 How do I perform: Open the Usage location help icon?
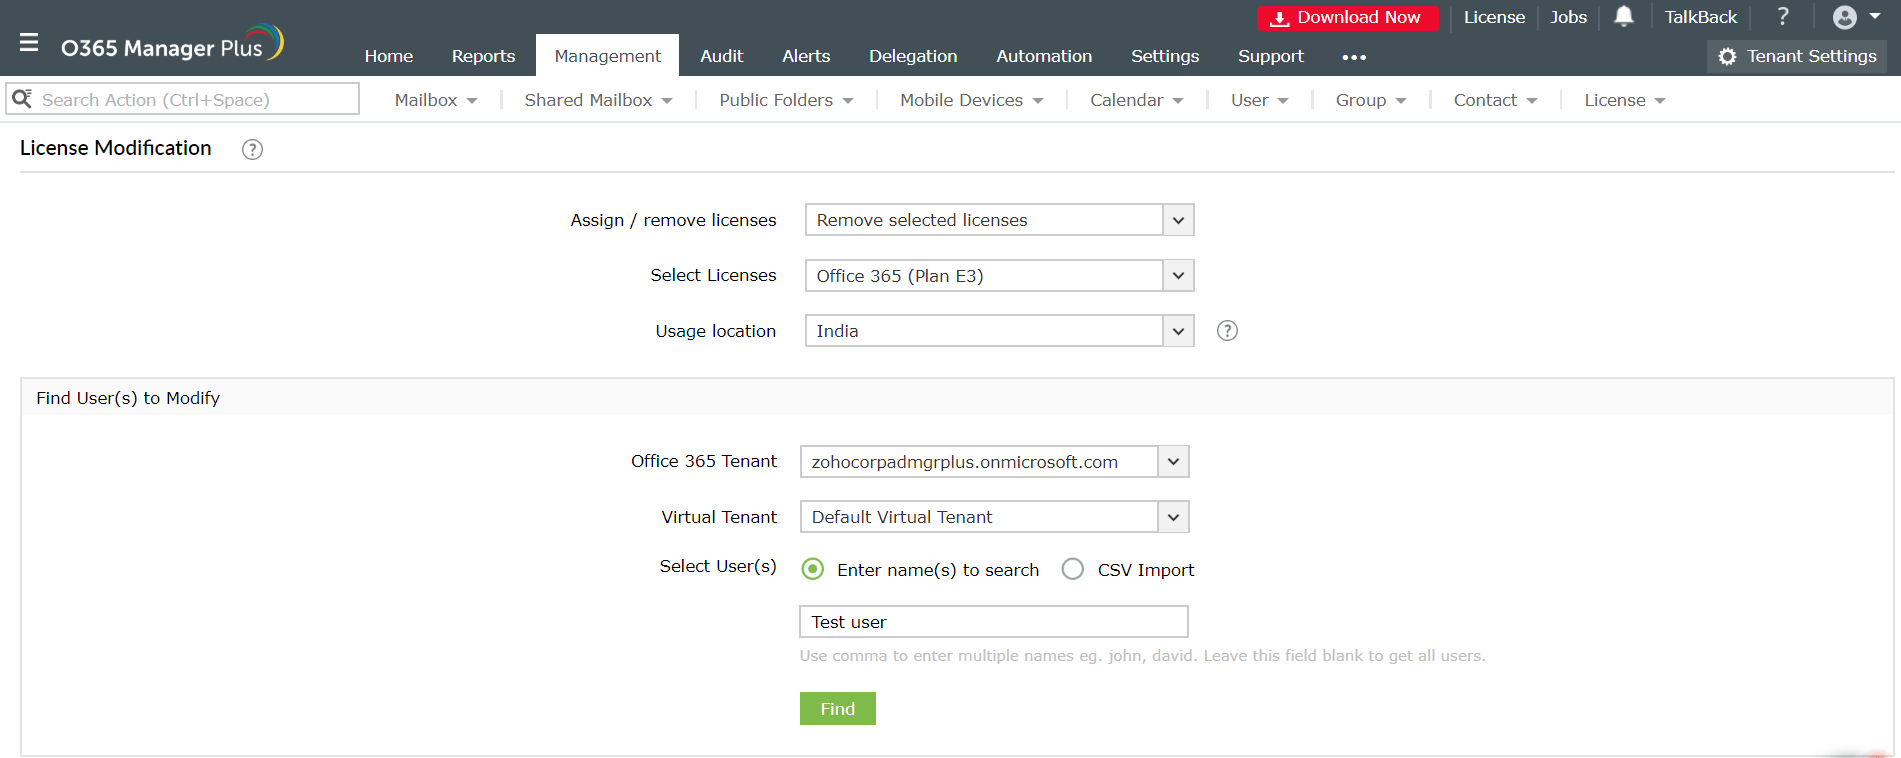(1227, 331)
